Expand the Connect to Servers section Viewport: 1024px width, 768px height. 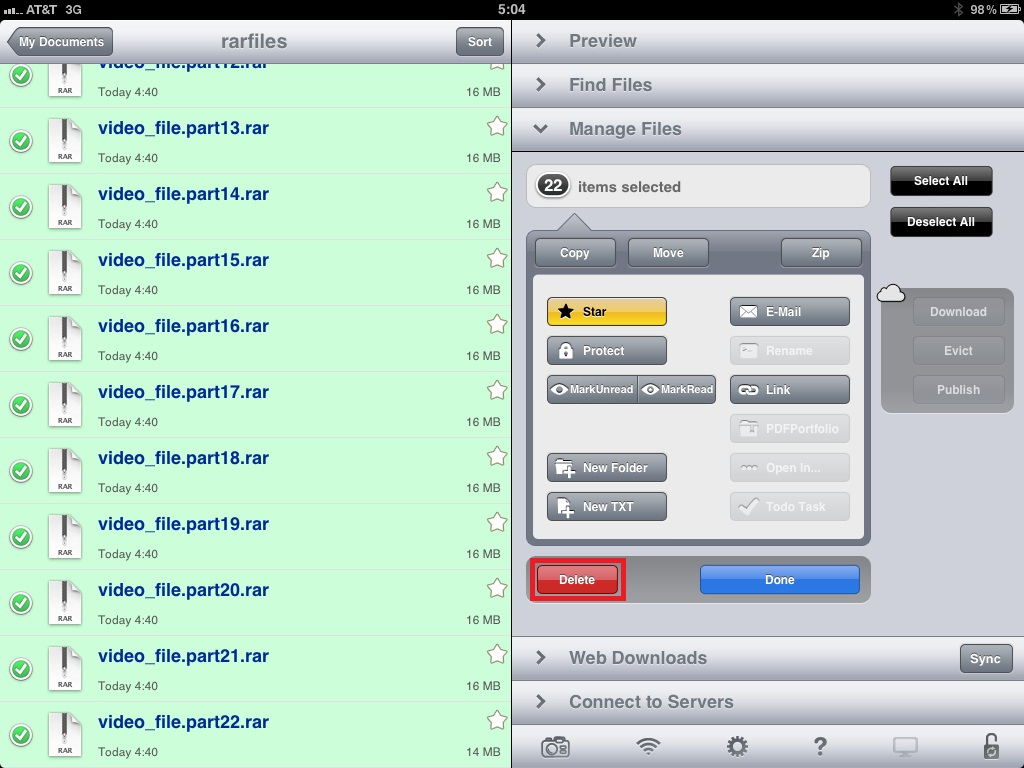coord(650,702)
